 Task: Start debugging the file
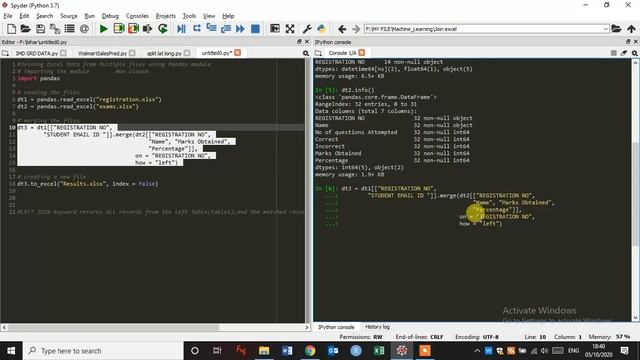point(181,29)
